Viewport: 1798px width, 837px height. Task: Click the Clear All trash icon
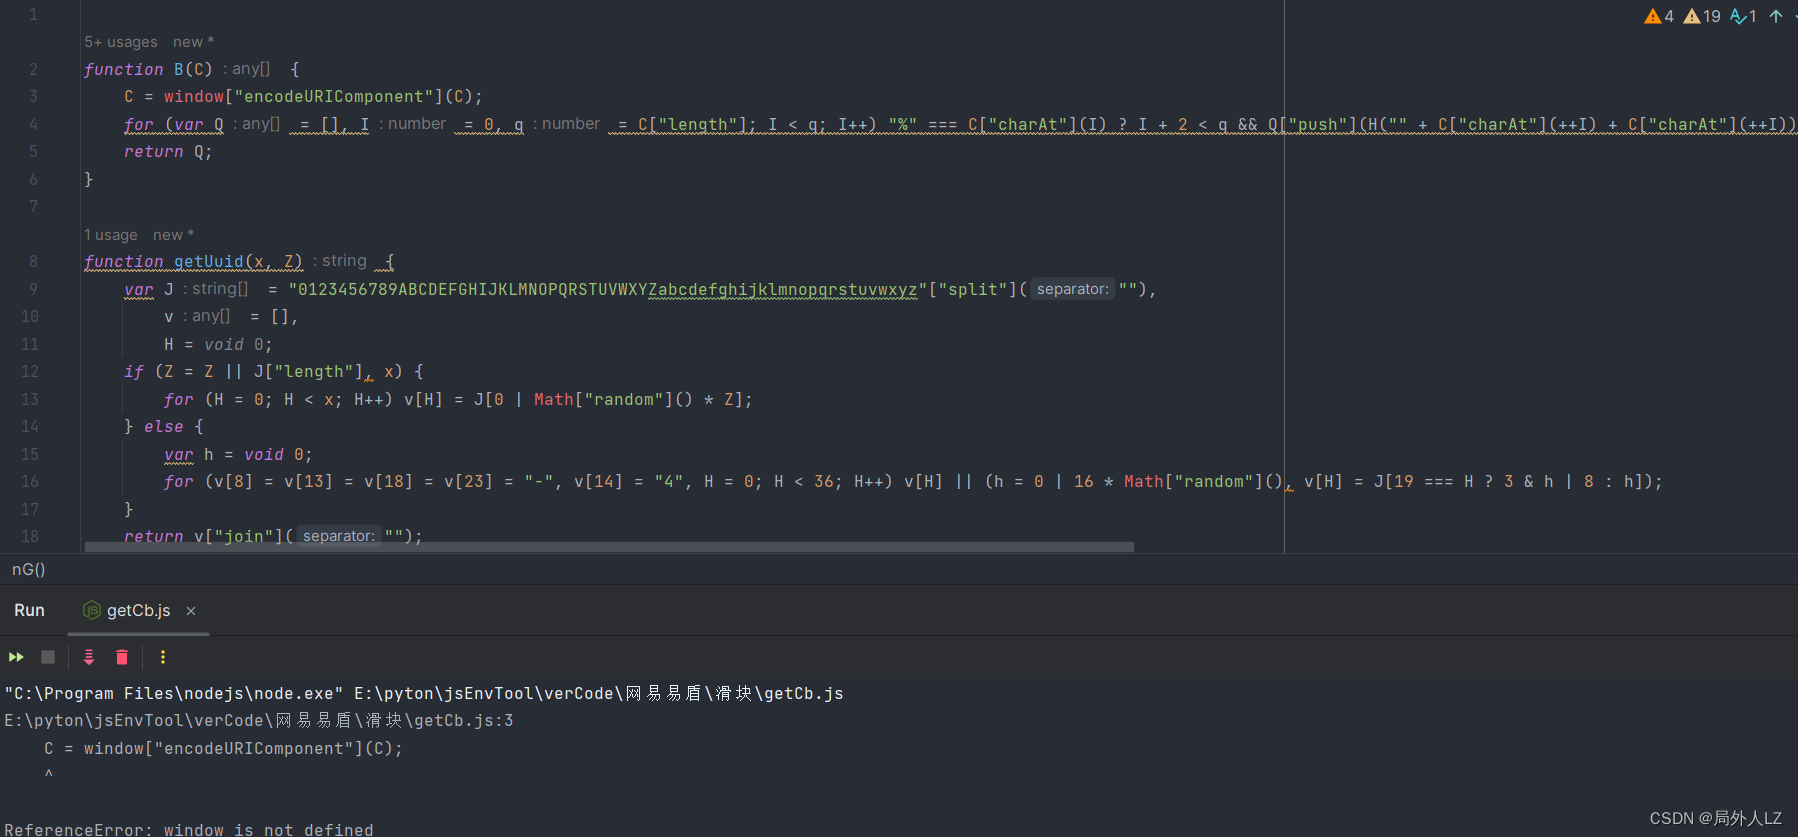click(122, 657)
